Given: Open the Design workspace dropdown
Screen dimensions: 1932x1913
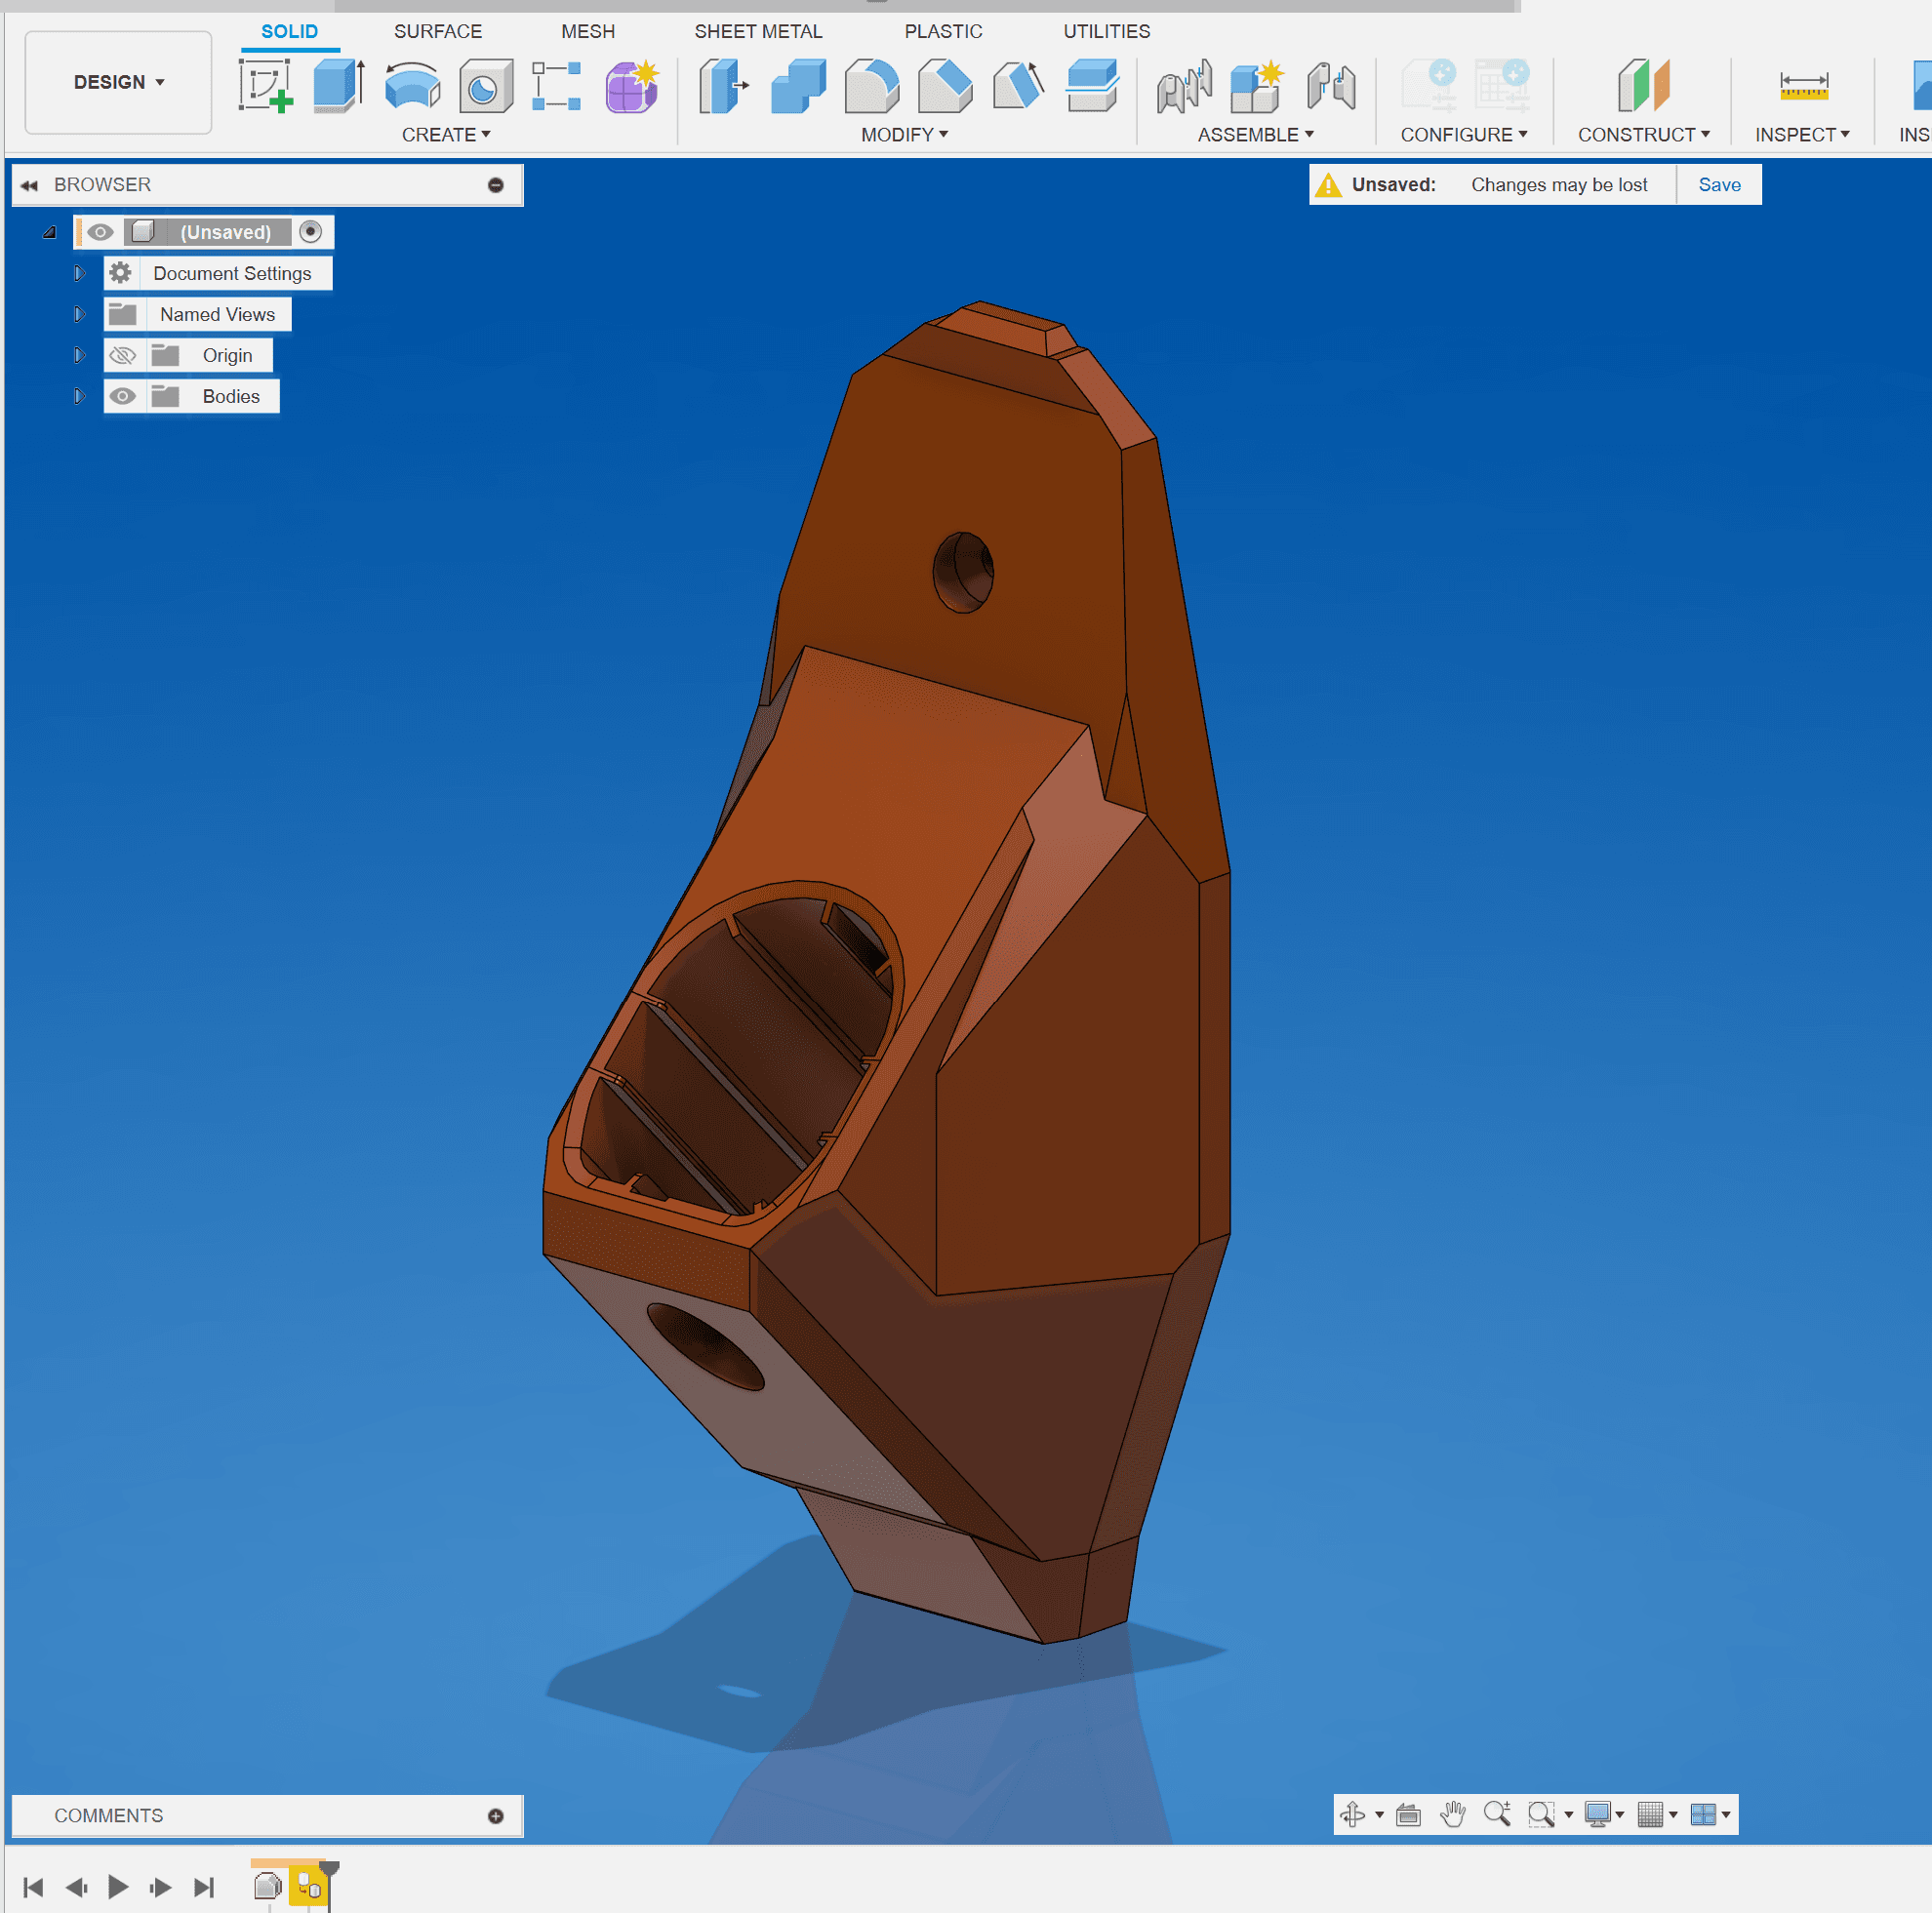Looking at the screenshot, I should pos(118,82).
